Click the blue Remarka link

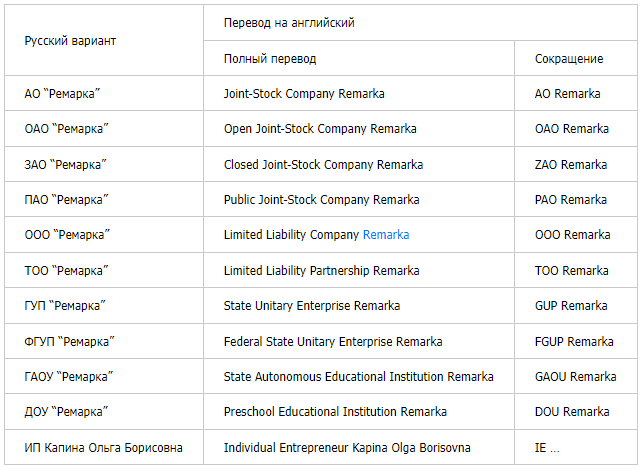tap(386, 235)
